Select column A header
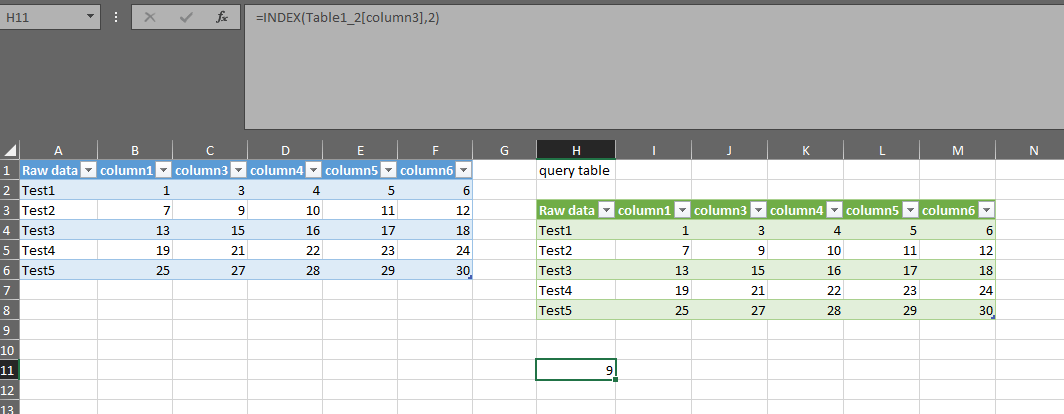Screen dimensions: 1064x414 (x=58, y=151)
